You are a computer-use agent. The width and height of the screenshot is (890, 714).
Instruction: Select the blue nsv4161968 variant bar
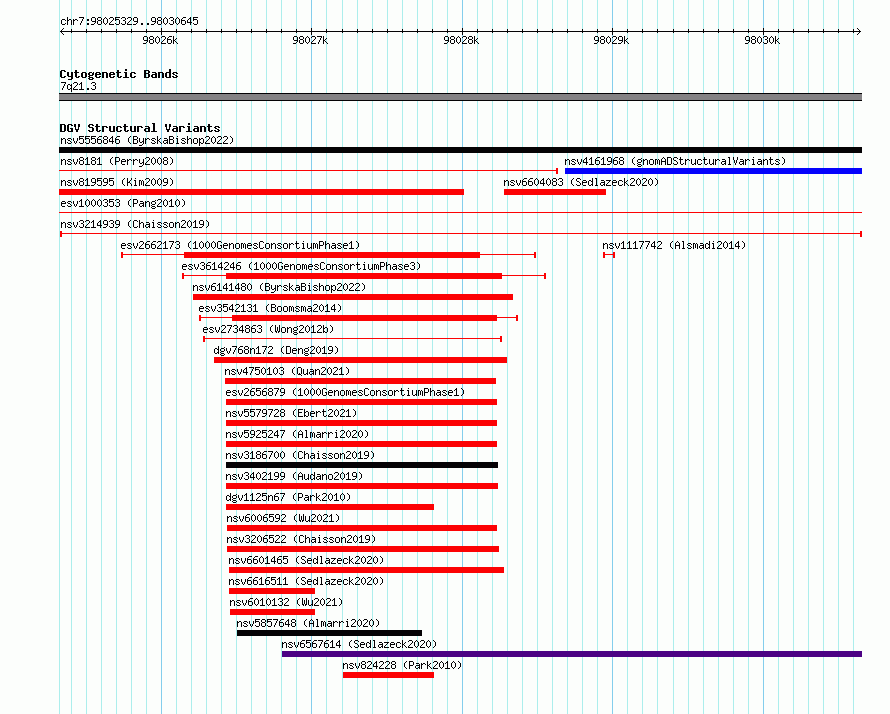click(x=713, y=171)
